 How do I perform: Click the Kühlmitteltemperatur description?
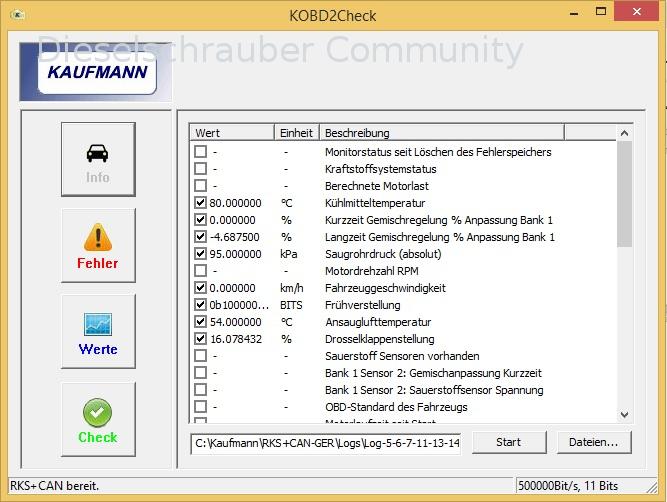point(375,203)
